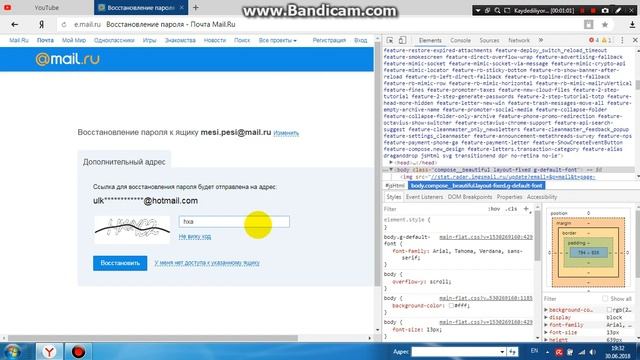This screenshot has height=360, width=640.
Task: Click the Изменить link
Action: [x=286, y=133]
